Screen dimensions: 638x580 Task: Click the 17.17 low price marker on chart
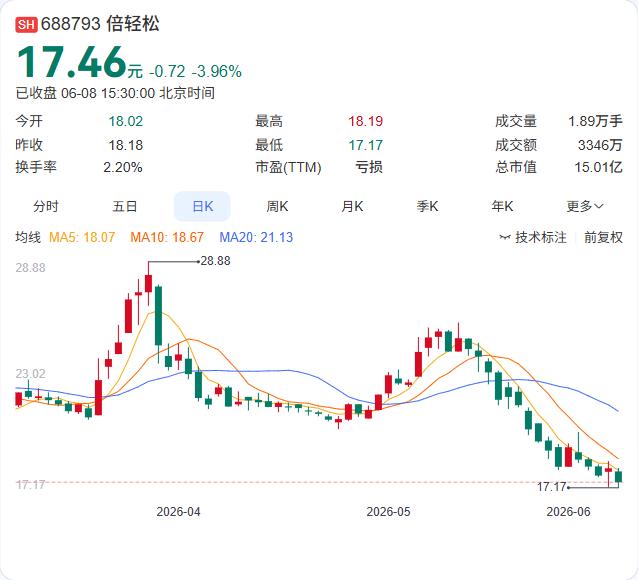[x=552, y=486]
